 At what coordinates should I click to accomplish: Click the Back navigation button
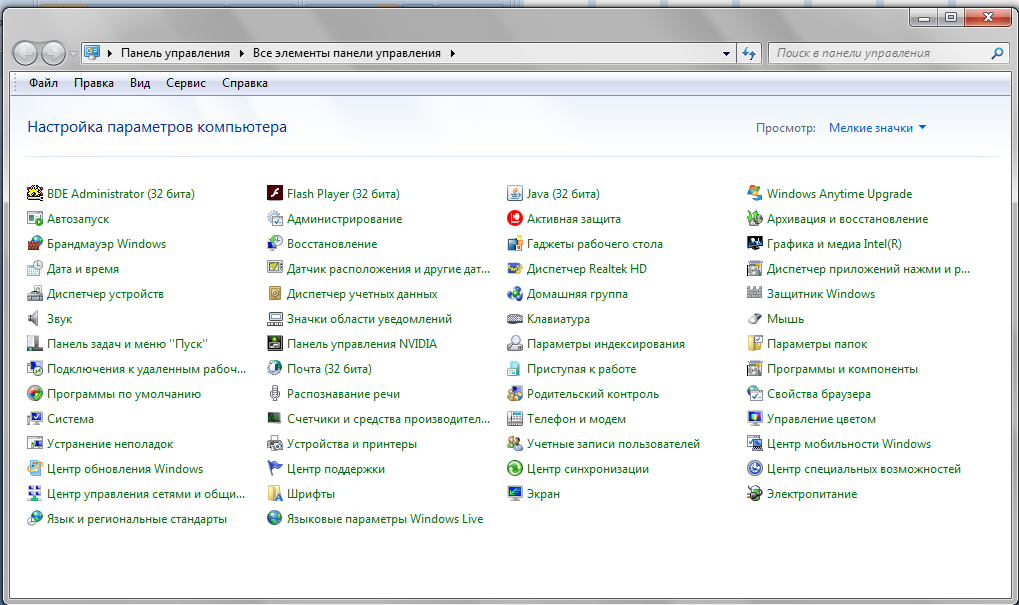25,53
